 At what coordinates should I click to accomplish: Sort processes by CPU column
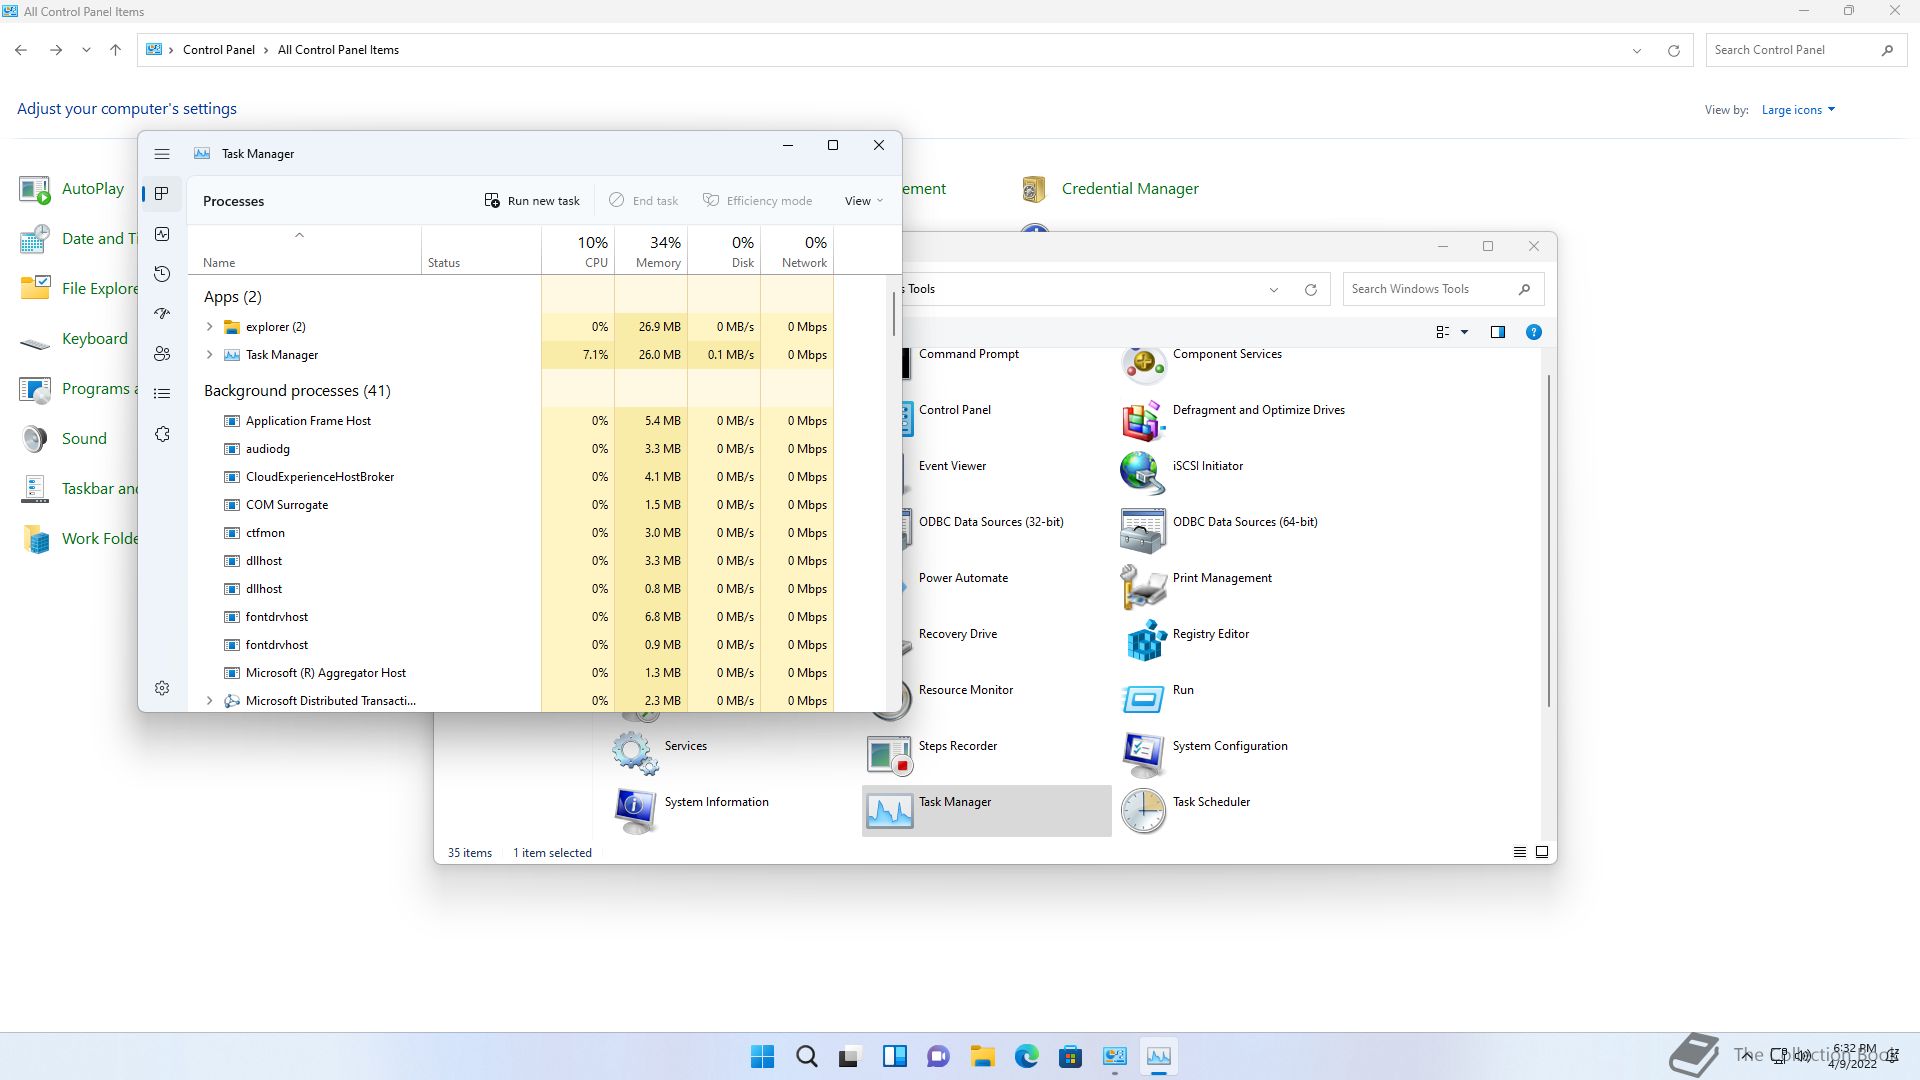click(578, 250)
